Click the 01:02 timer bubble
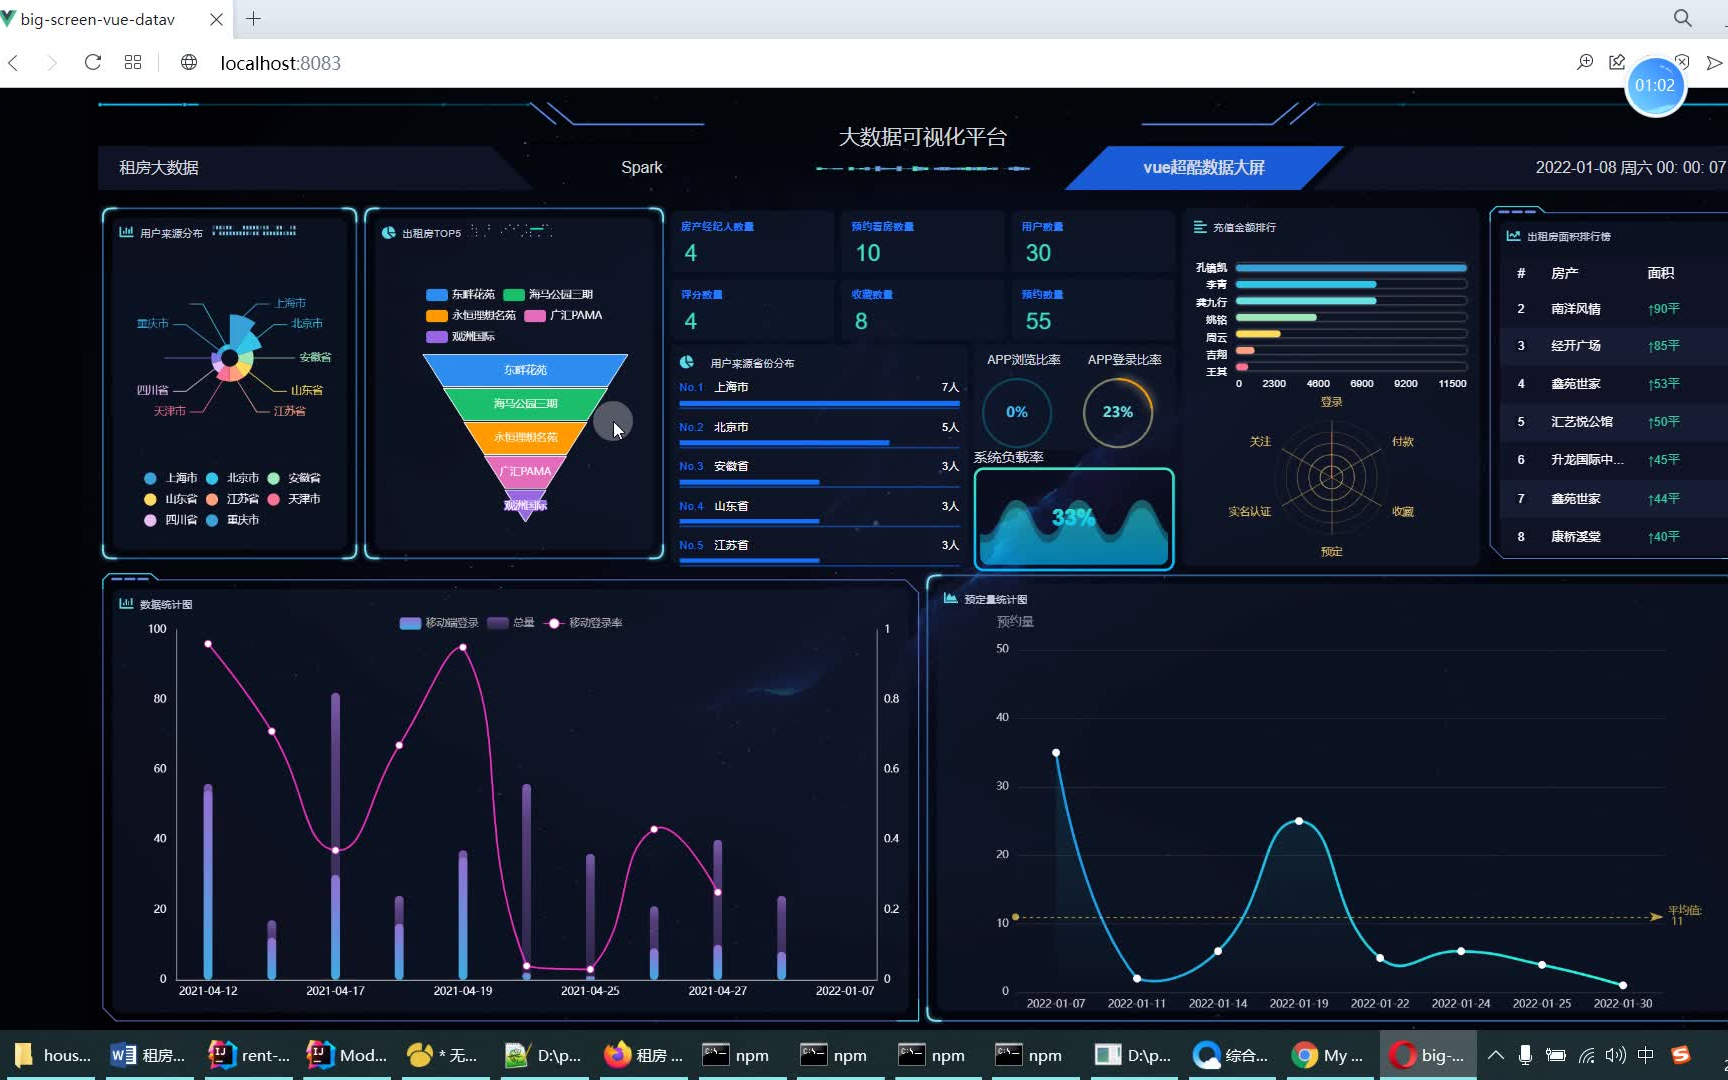 (x=1655, y=86)
